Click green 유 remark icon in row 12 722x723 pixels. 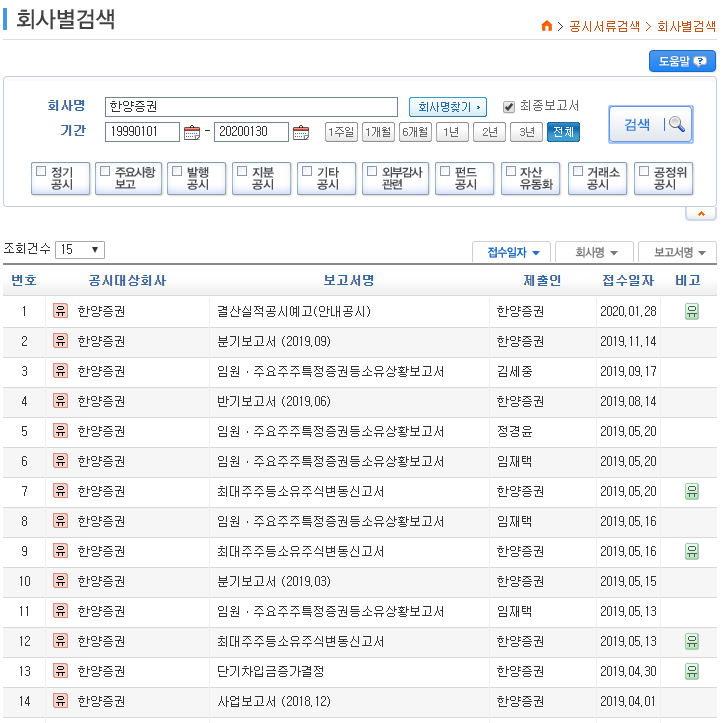pos(692,641)
